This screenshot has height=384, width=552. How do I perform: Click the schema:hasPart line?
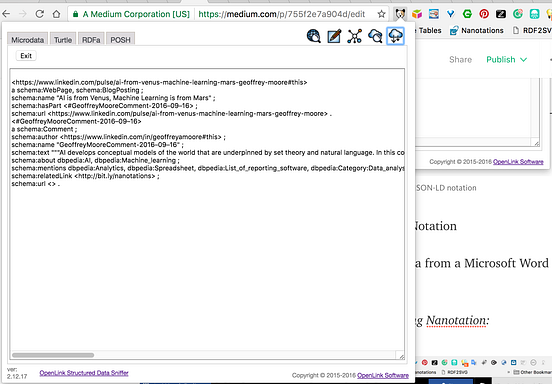pos(105,106)
